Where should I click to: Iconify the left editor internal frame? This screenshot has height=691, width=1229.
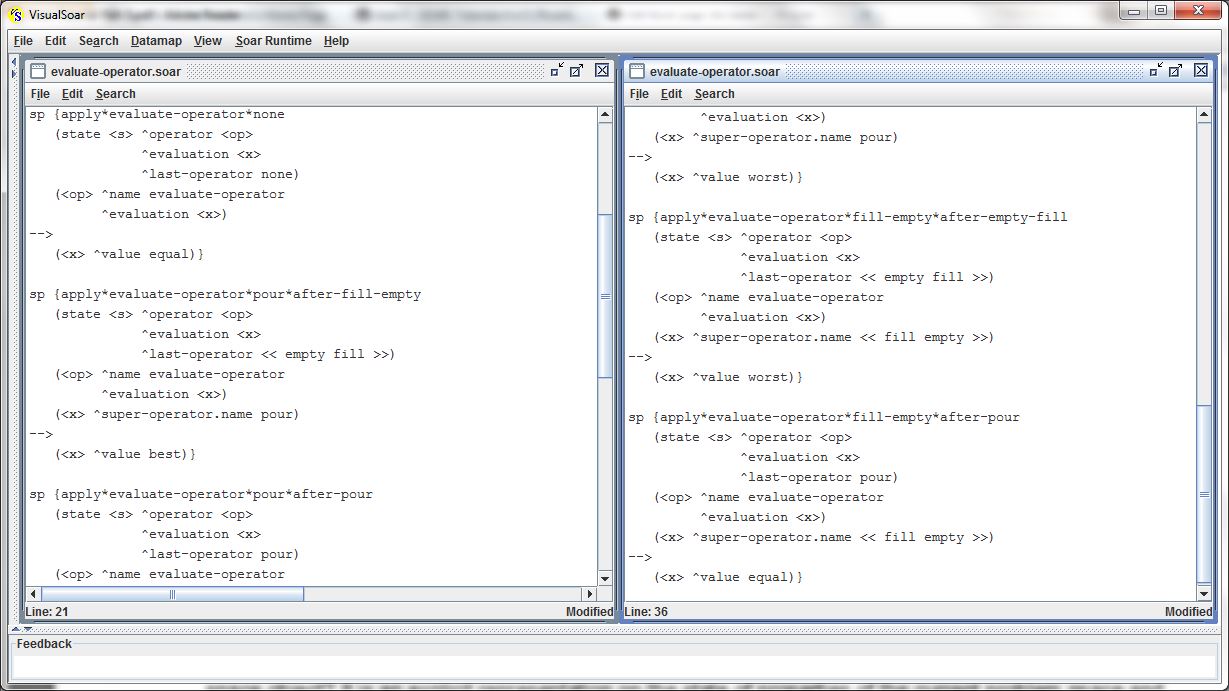tap(556, 70)
